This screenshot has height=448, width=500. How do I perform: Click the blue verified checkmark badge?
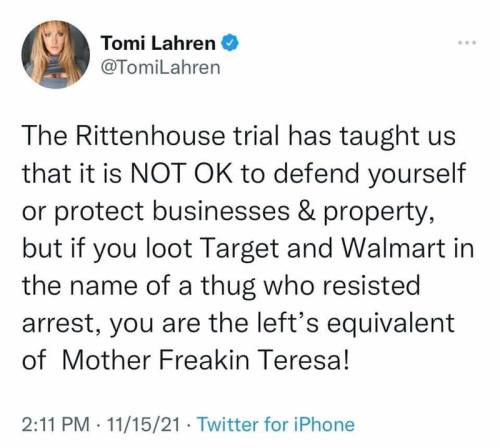pyautogui.click(x=230, y=43)
